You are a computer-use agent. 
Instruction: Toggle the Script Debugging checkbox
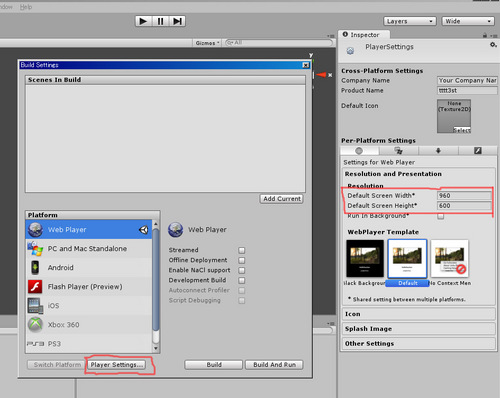coord(242,301)
